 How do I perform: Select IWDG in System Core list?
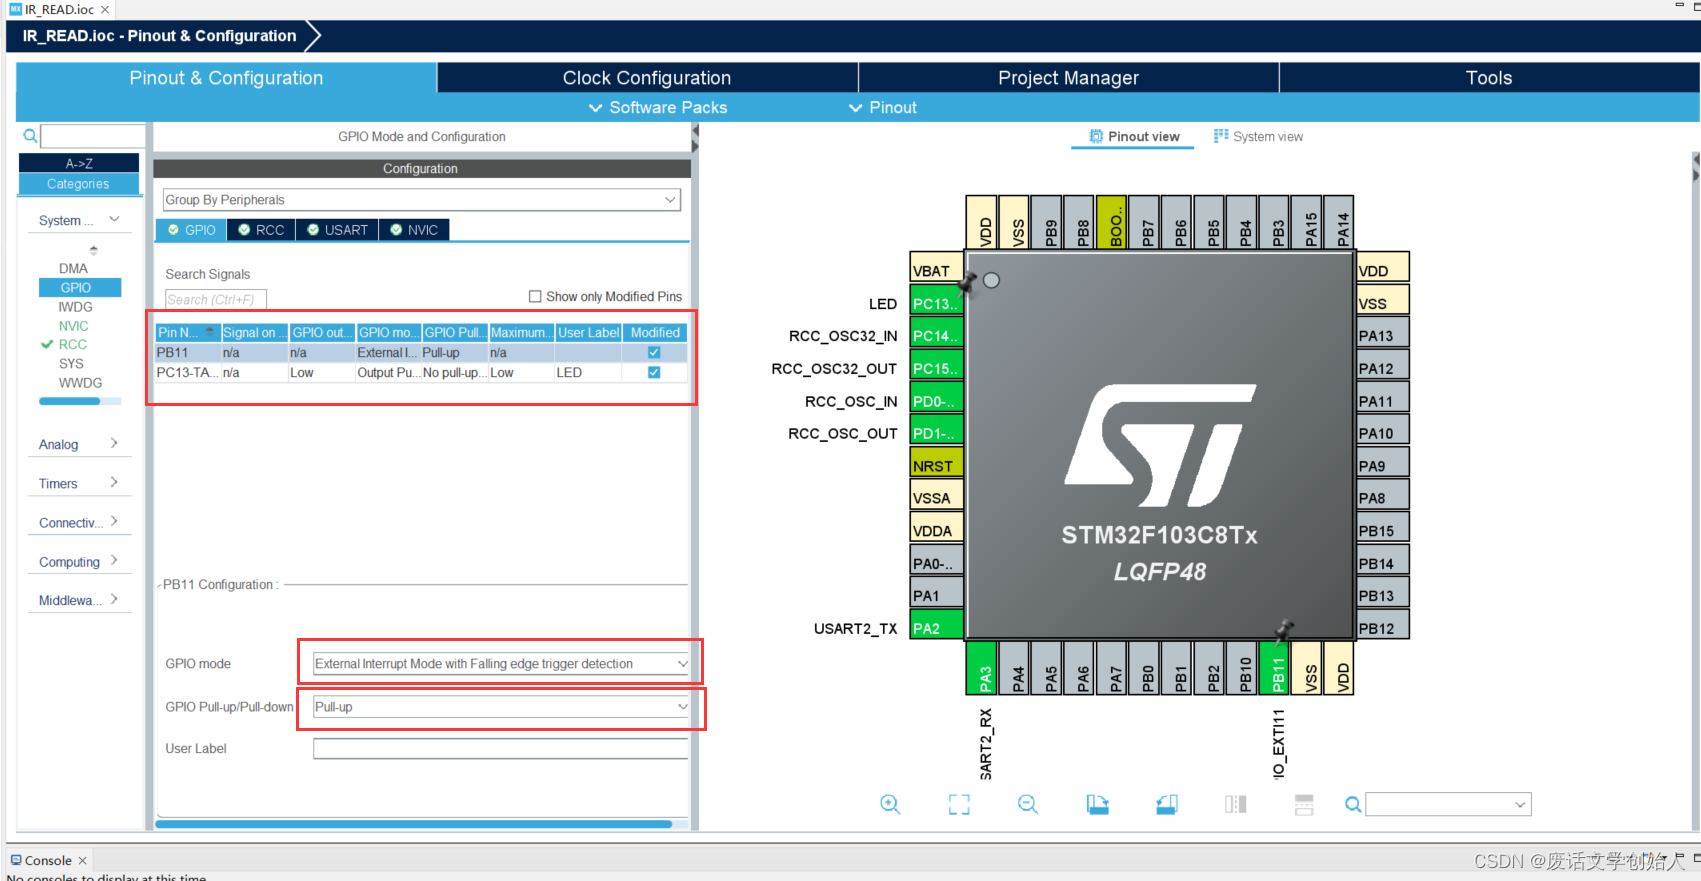[x=75, y=307]
